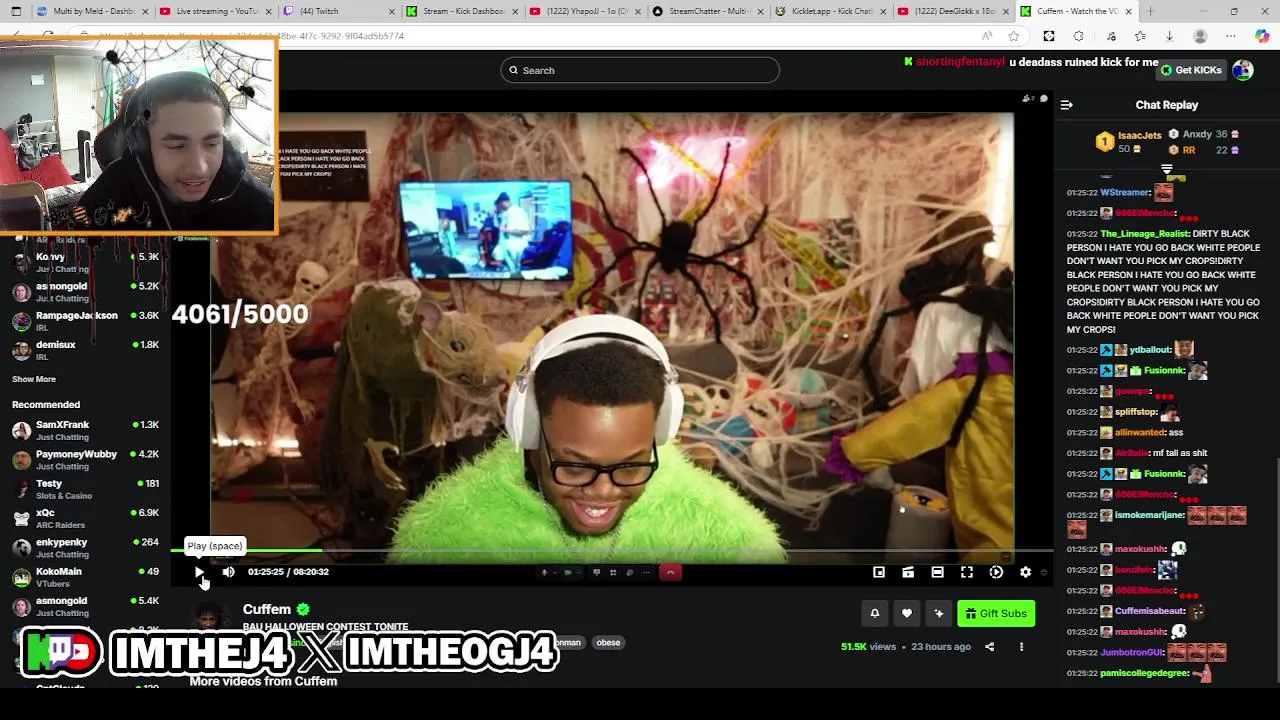Click the Get KICKs button
The height and width of the screenshot is (720, 1280).
[1191, 70]
